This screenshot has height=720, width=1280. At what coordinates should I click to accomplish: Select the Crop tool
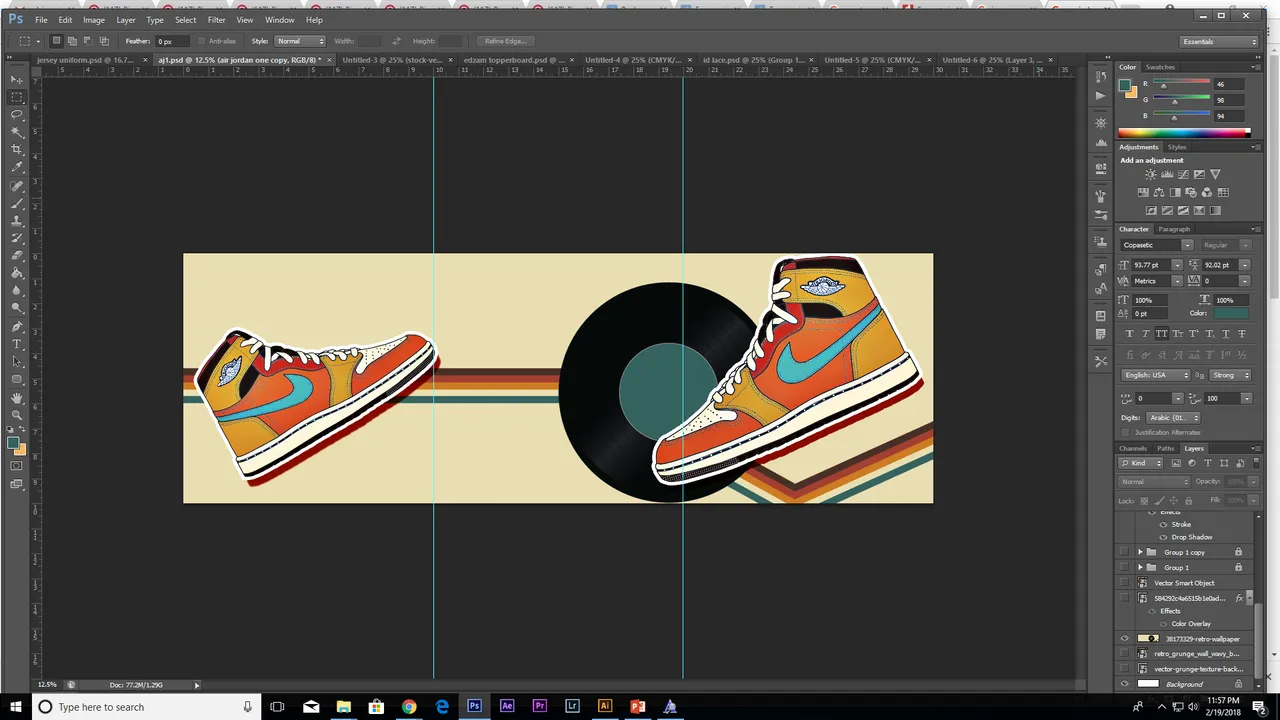coord(17,150)
